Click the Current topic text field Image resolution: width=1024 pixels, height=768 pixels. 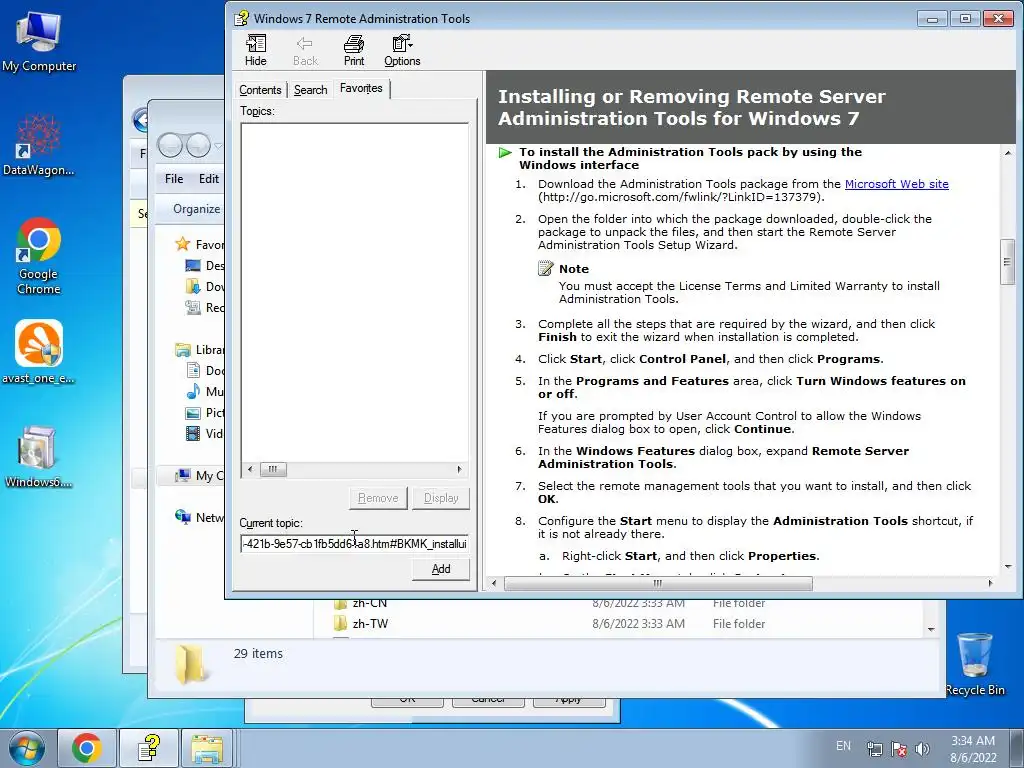[354, 543]
